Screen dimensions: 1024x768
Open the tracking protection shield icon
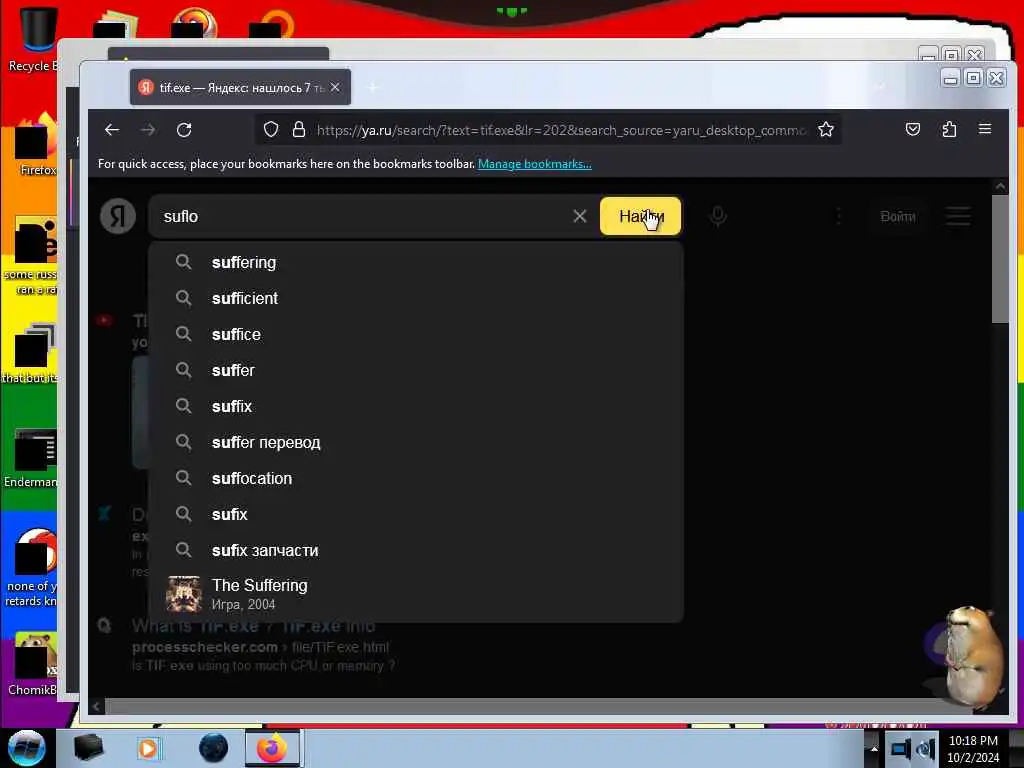[x=270, y=130]
